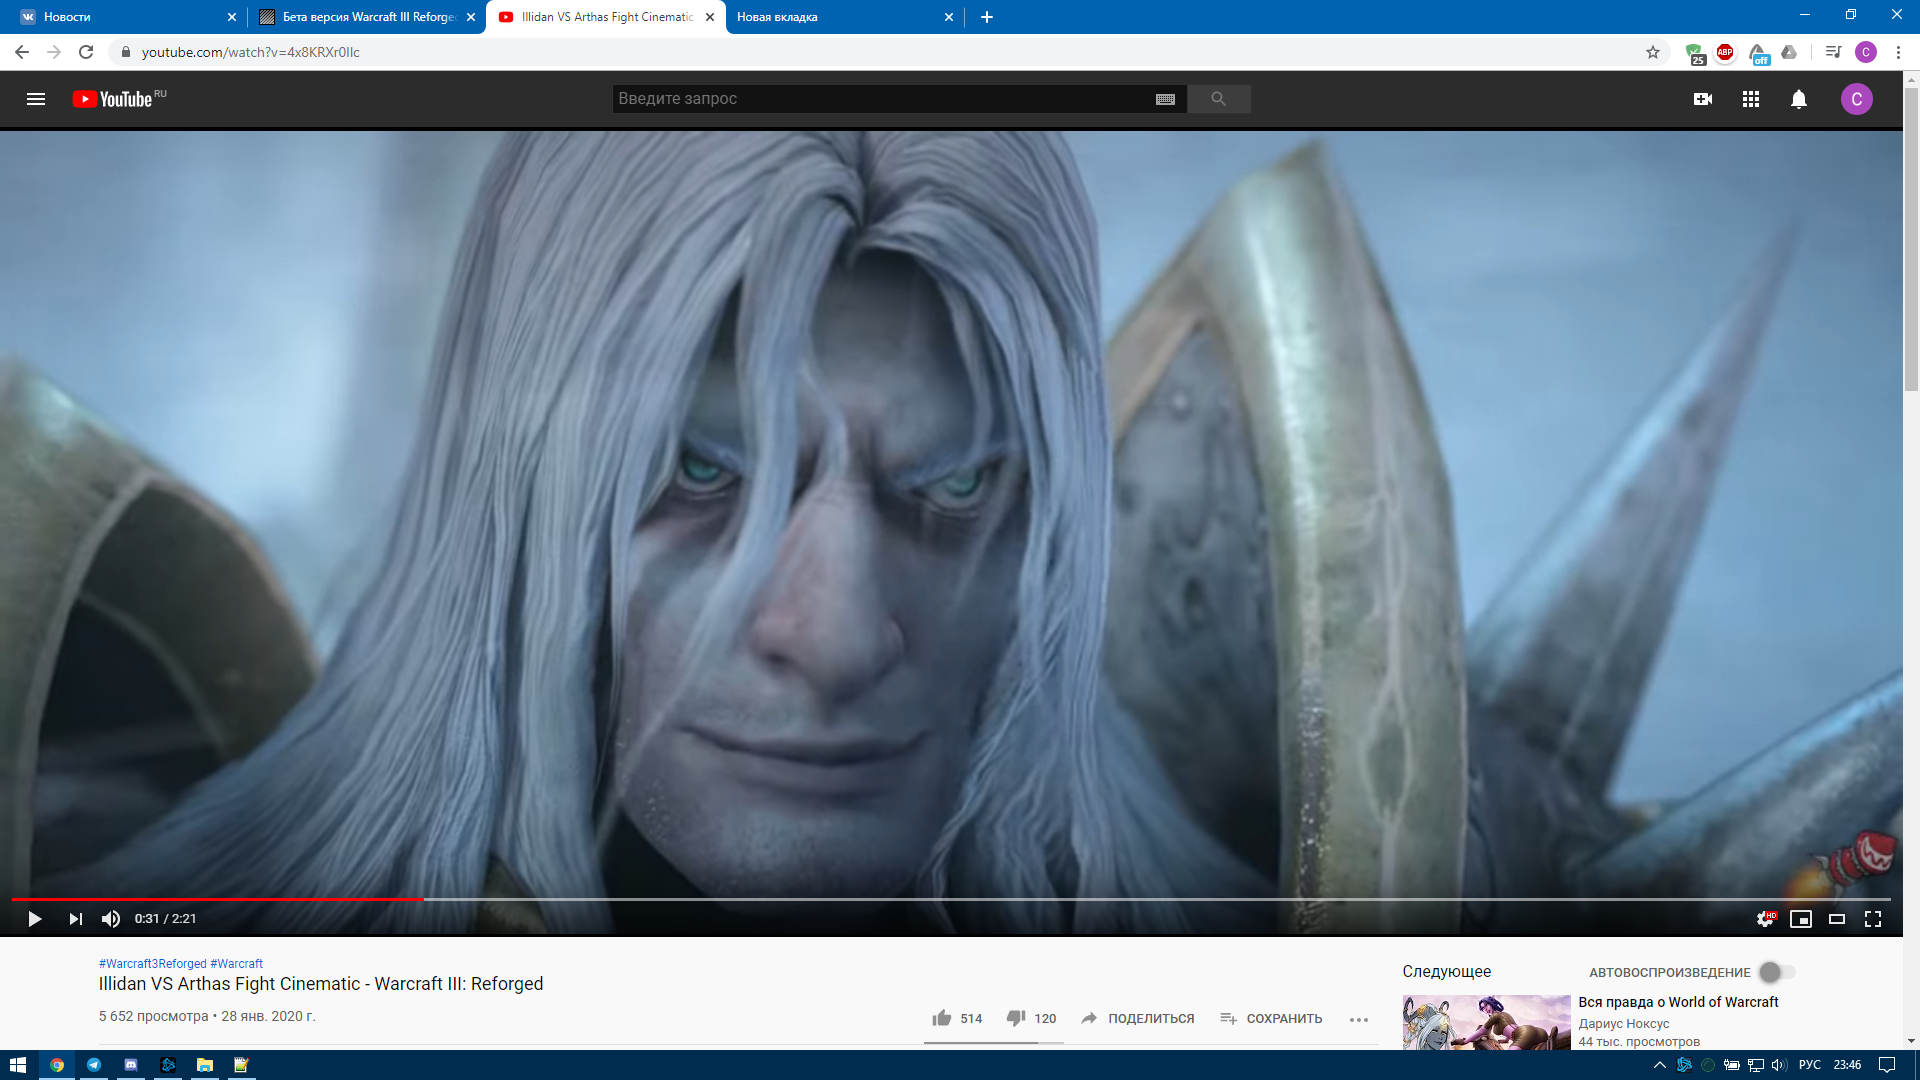The width and height of the screenshot is (1920, 1080).
Task: Close the Новая вкладка tab
Action: point(949,17)
